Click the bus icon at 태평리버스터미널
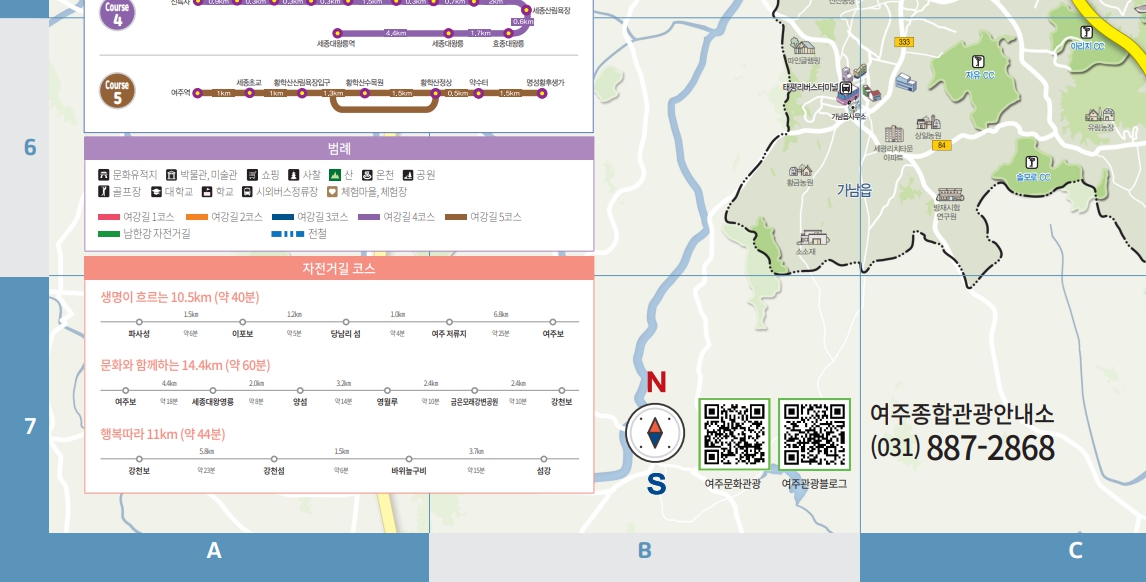1146x582 pixels. [x=846, y=88]
